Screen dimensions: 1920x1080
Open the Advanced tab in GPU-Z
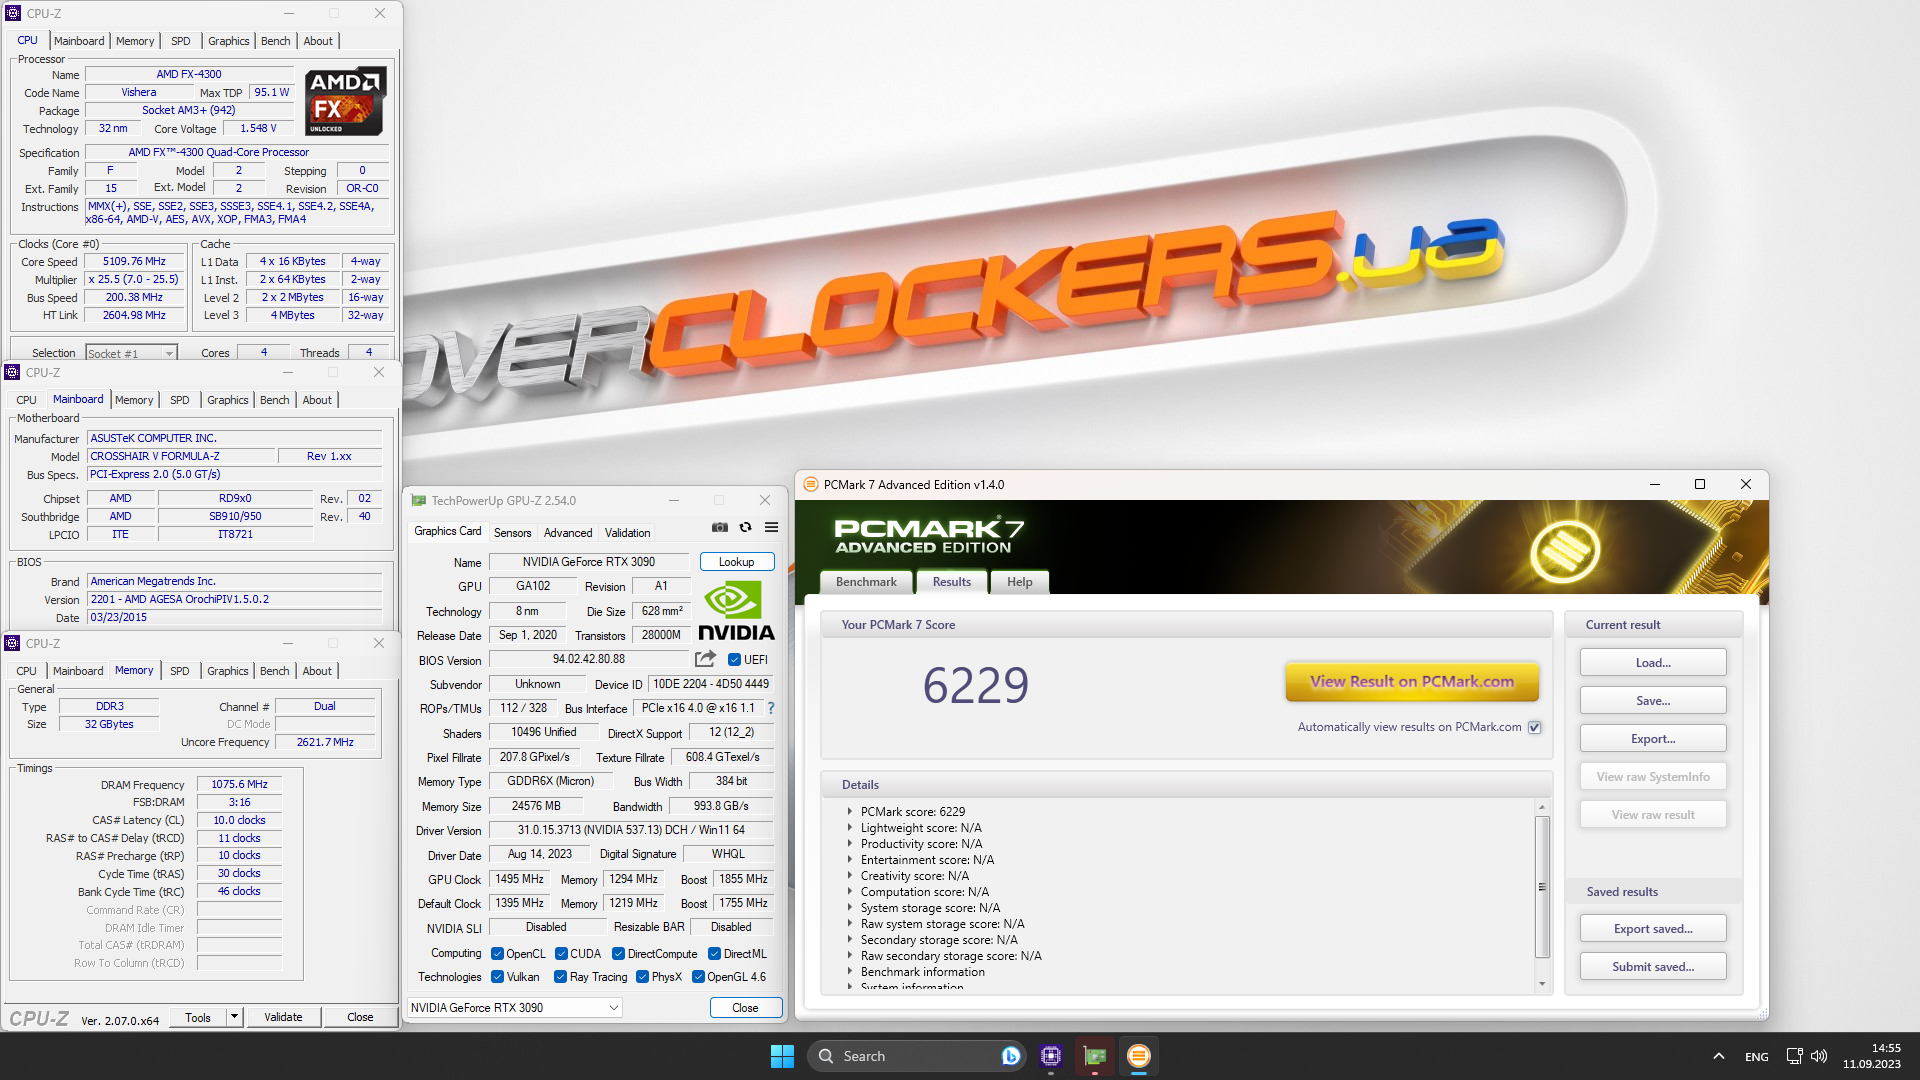pos(568,533)
